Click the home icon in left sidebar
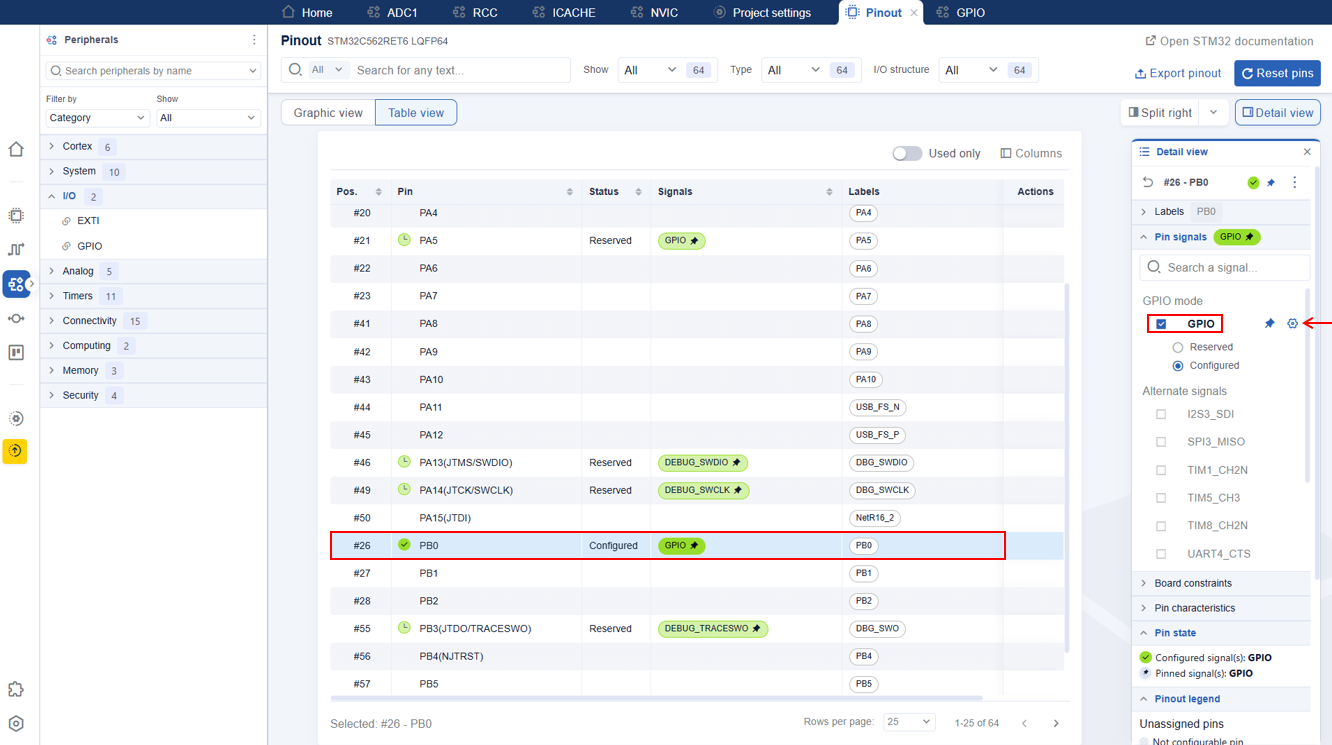Screen dimensions: 1332x745 point(16,150)
